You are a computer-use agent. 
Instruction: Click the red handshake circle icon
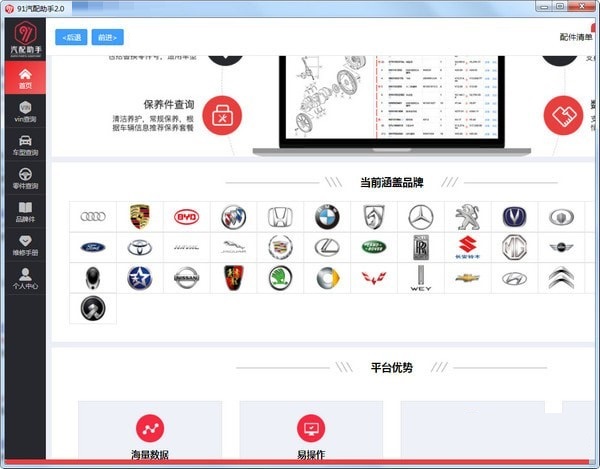tap(563, 116)
